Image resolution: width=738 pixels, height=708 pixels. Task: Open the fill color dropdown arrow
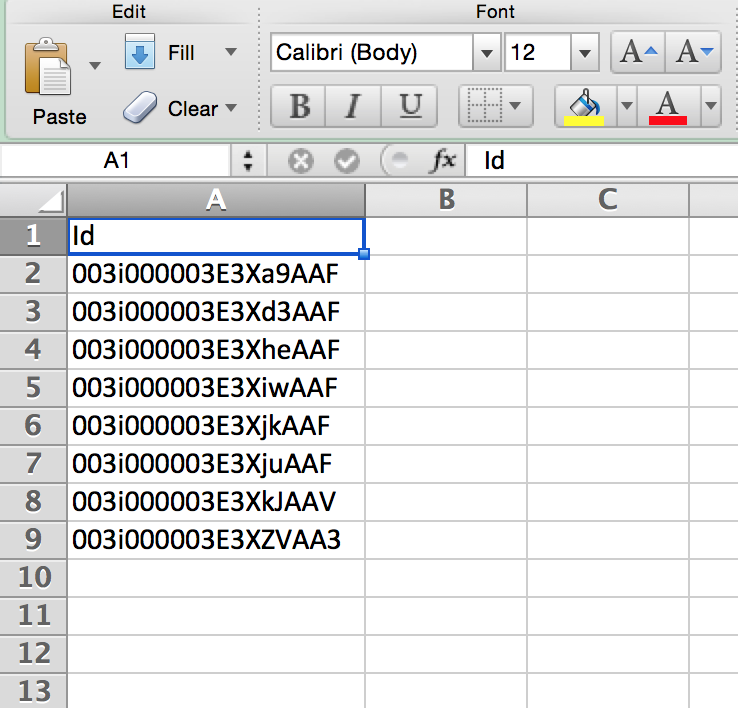pos(626,105)
